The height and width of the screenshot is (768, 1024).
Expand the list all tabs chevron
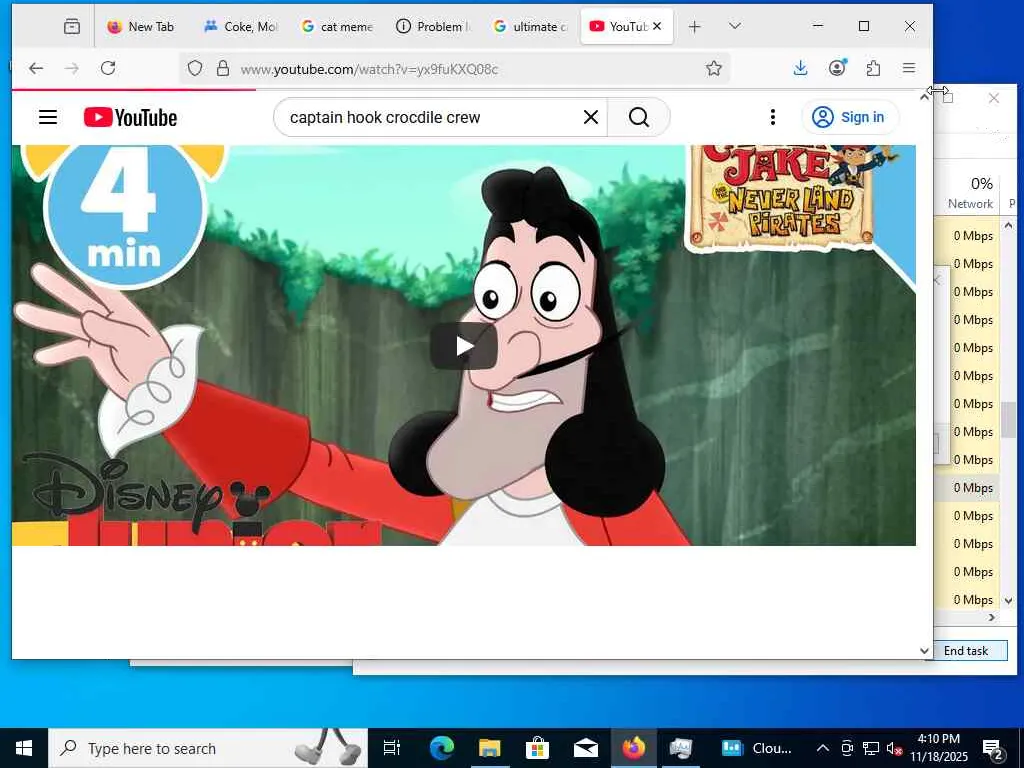735,26
